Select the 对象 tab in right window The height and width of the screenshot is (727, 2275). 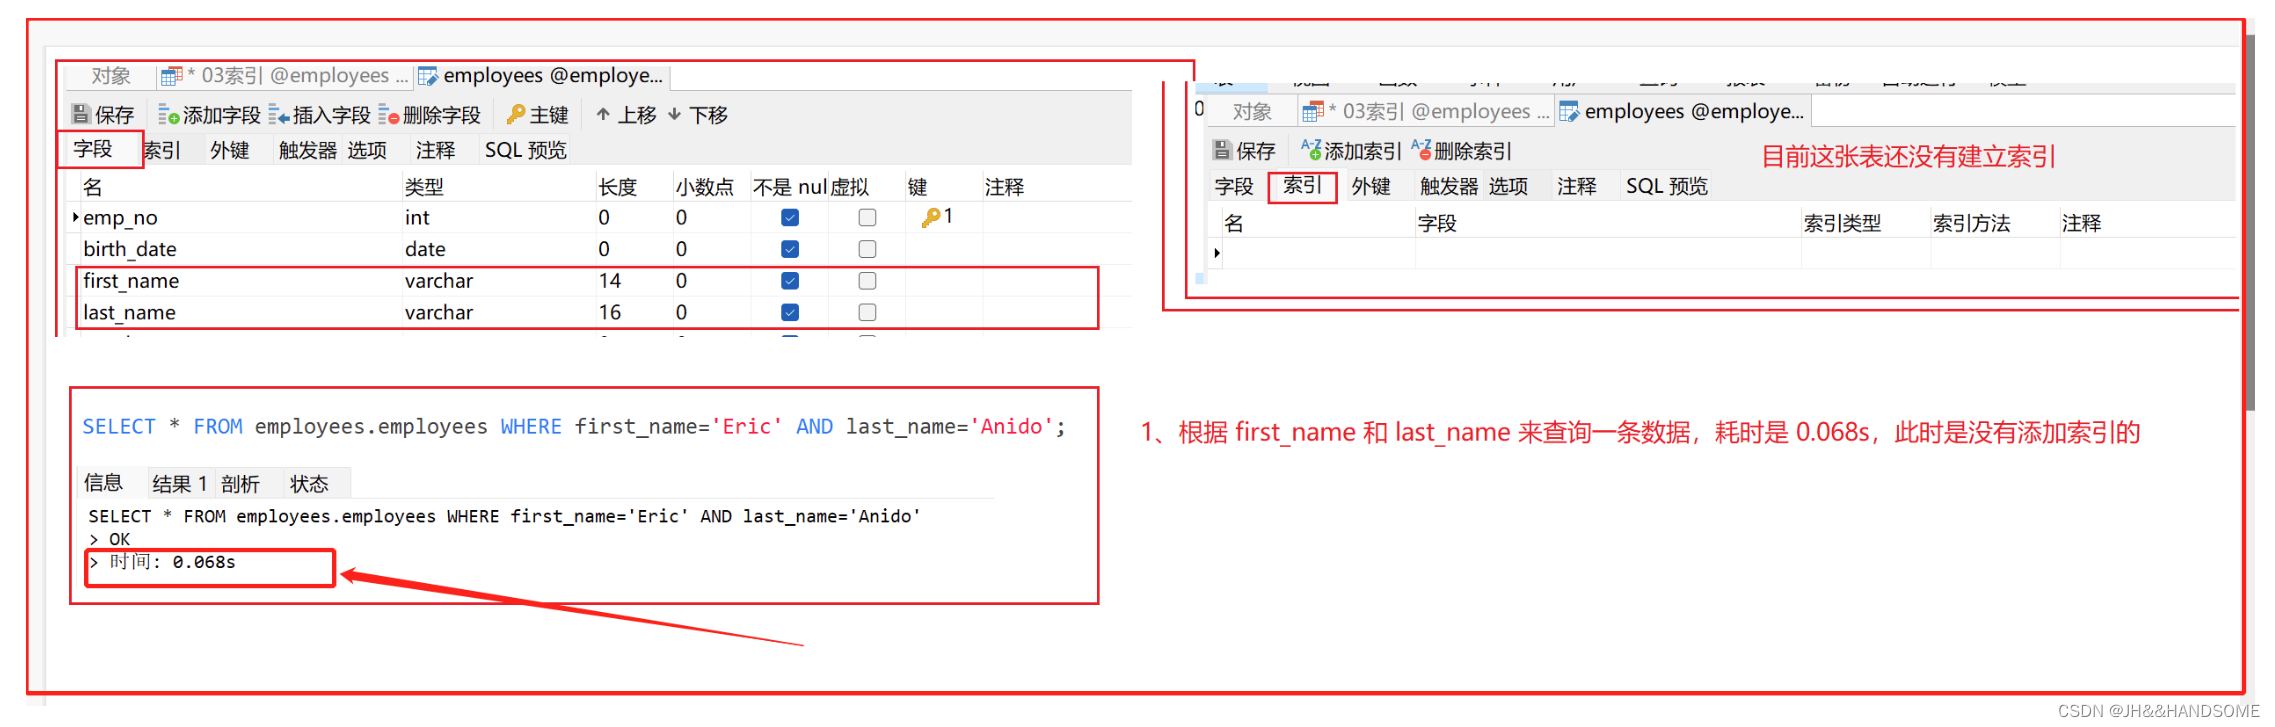click(1252, 112)
